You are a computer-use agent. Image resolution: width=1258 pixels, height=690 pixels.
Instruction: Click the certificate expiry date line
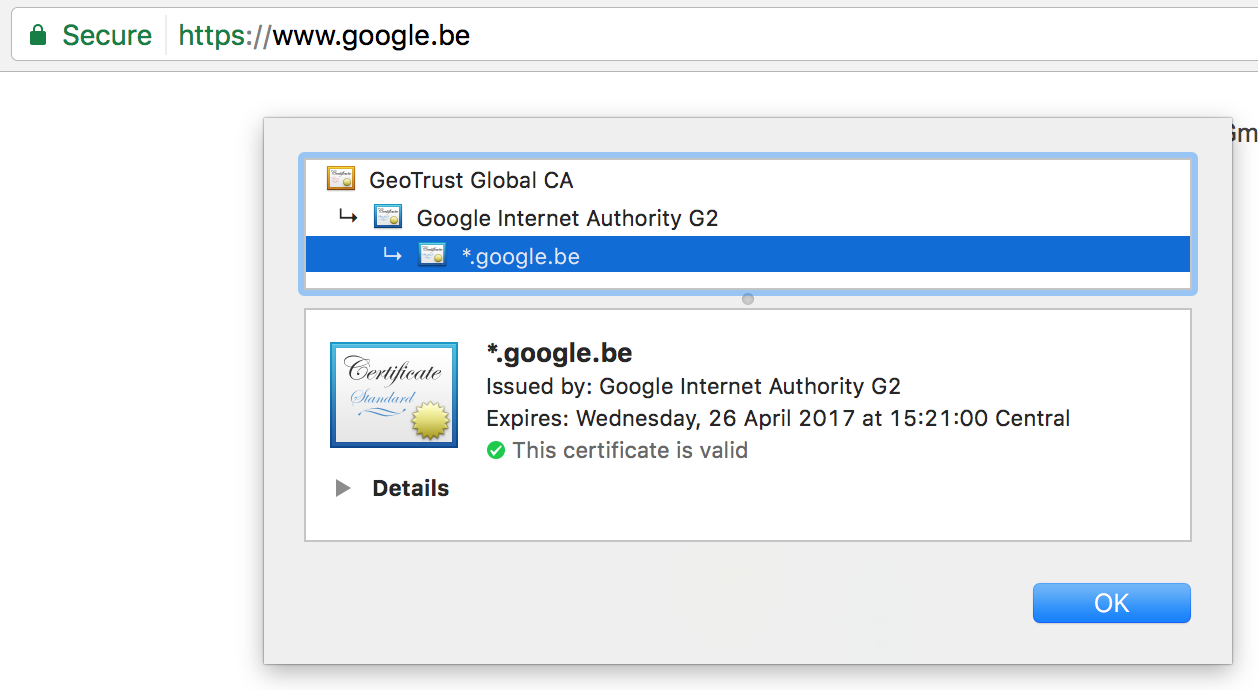point(778,418)
